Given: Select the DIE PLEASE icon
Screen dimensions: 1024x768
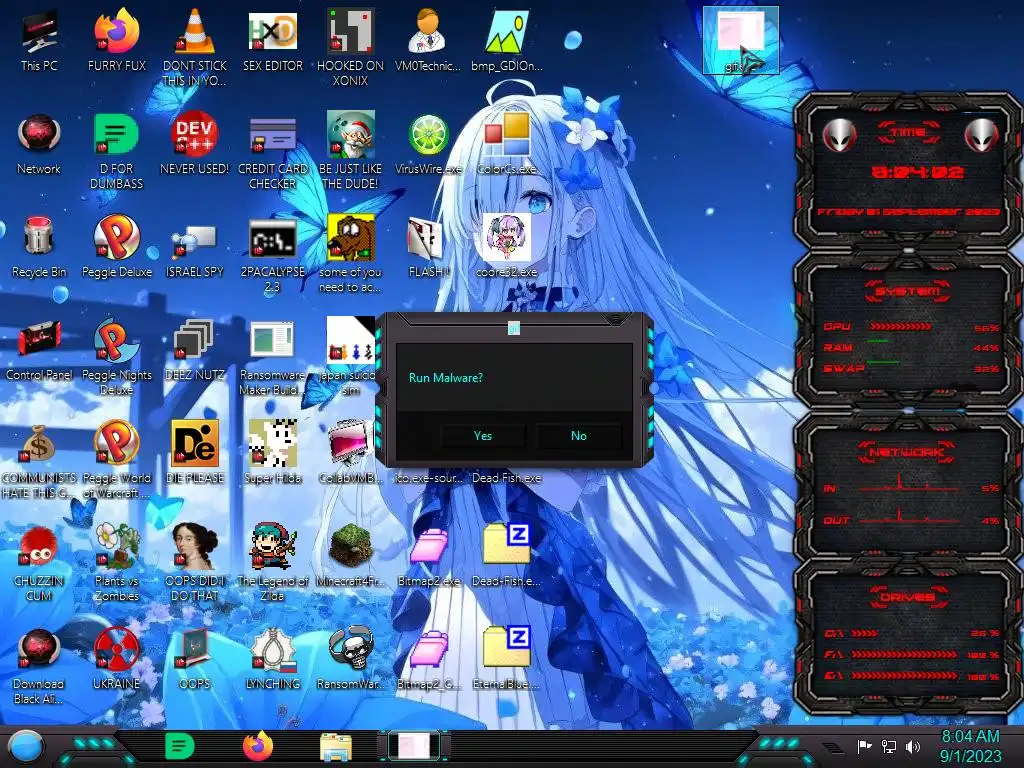Looking at the screenshot, I should pyautogui.click(x=195, y=453).
